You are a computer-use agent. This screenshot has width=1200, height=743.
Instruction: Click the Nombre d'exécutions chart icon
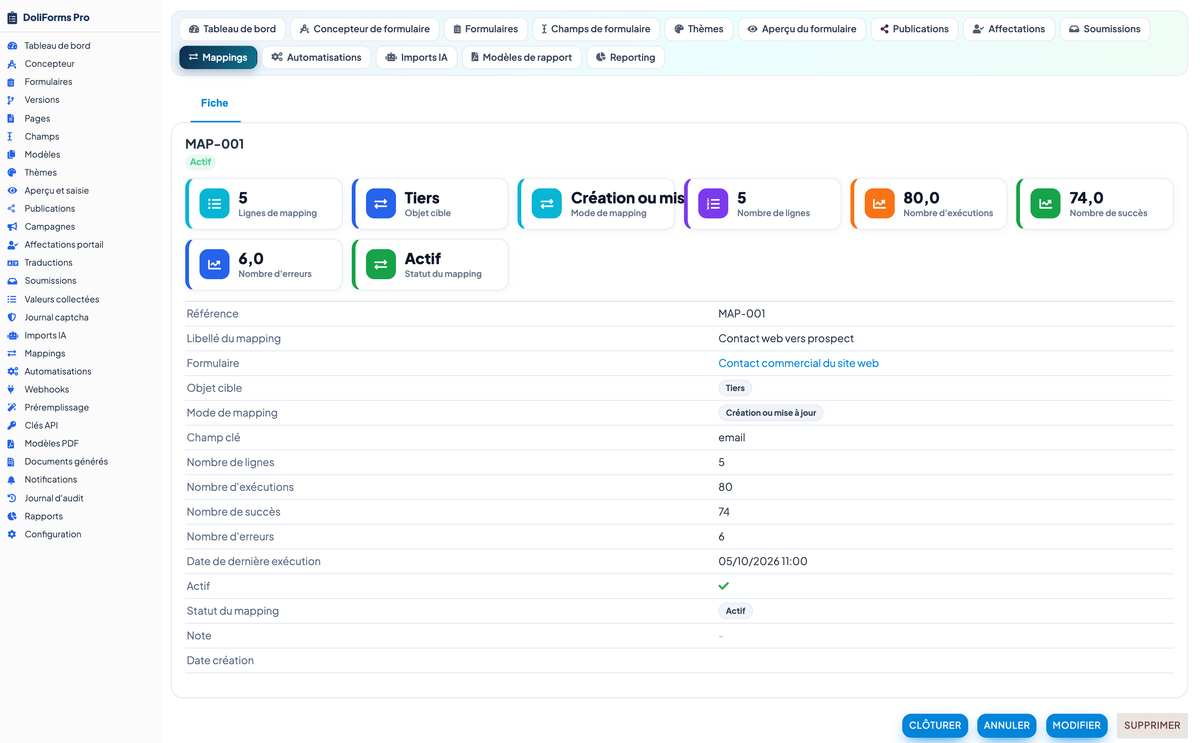(x=879, y=204)
